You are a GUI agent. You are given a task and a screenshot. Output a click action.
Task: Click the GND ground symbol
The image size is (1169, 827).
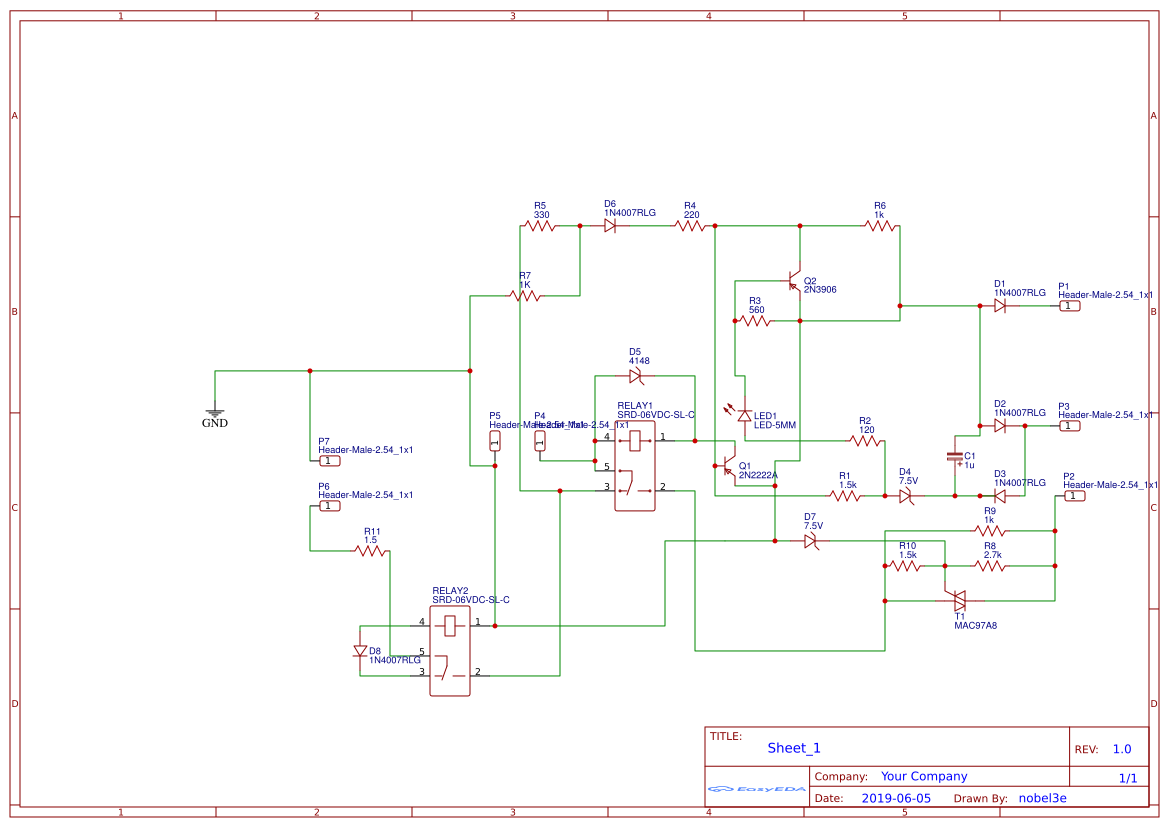pyautogui.click(x=215, y=412)
